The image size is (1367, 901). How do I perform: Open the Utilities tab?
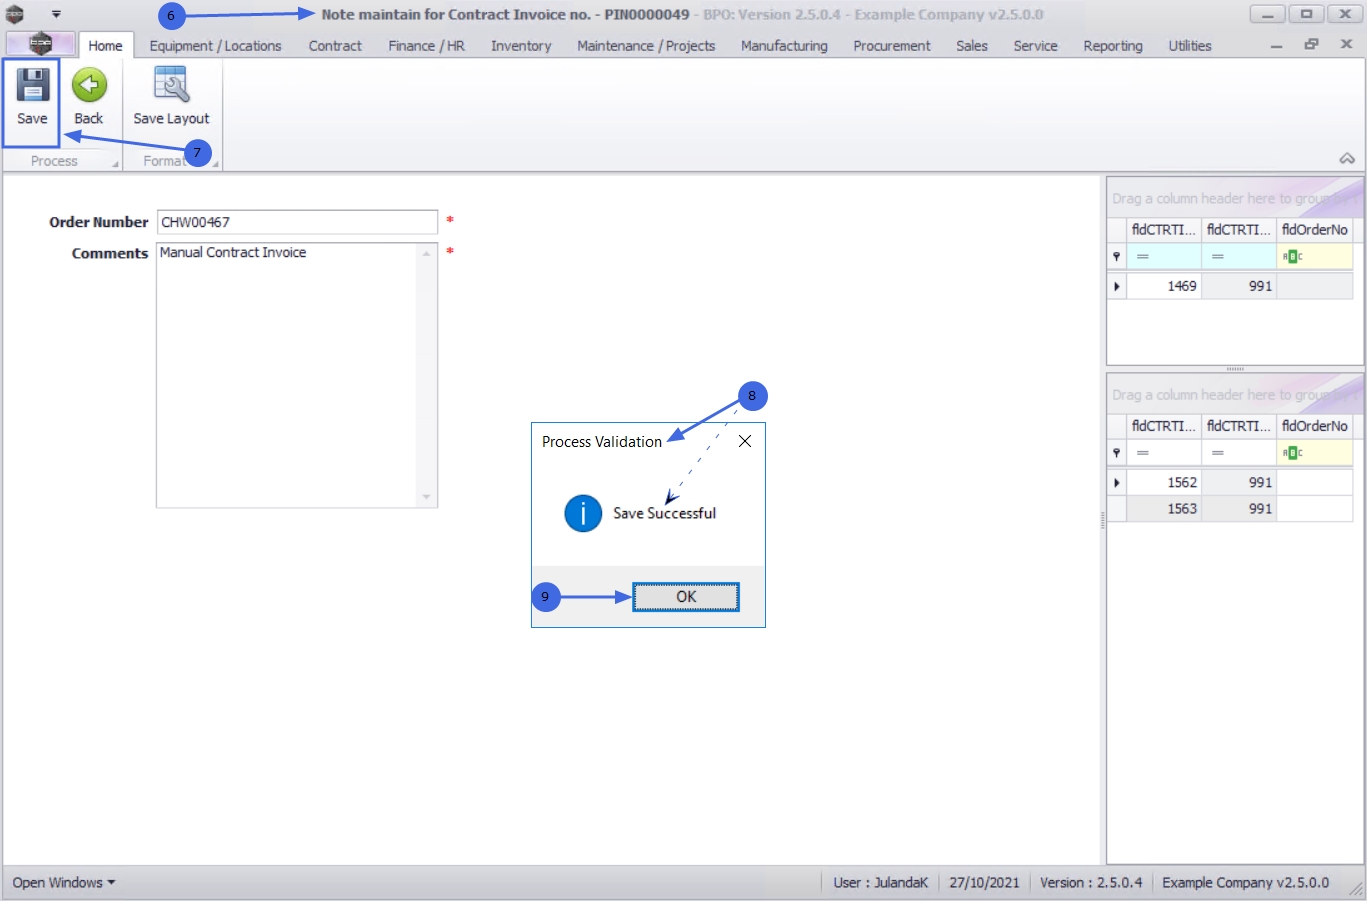click(x=1189, y=46)
